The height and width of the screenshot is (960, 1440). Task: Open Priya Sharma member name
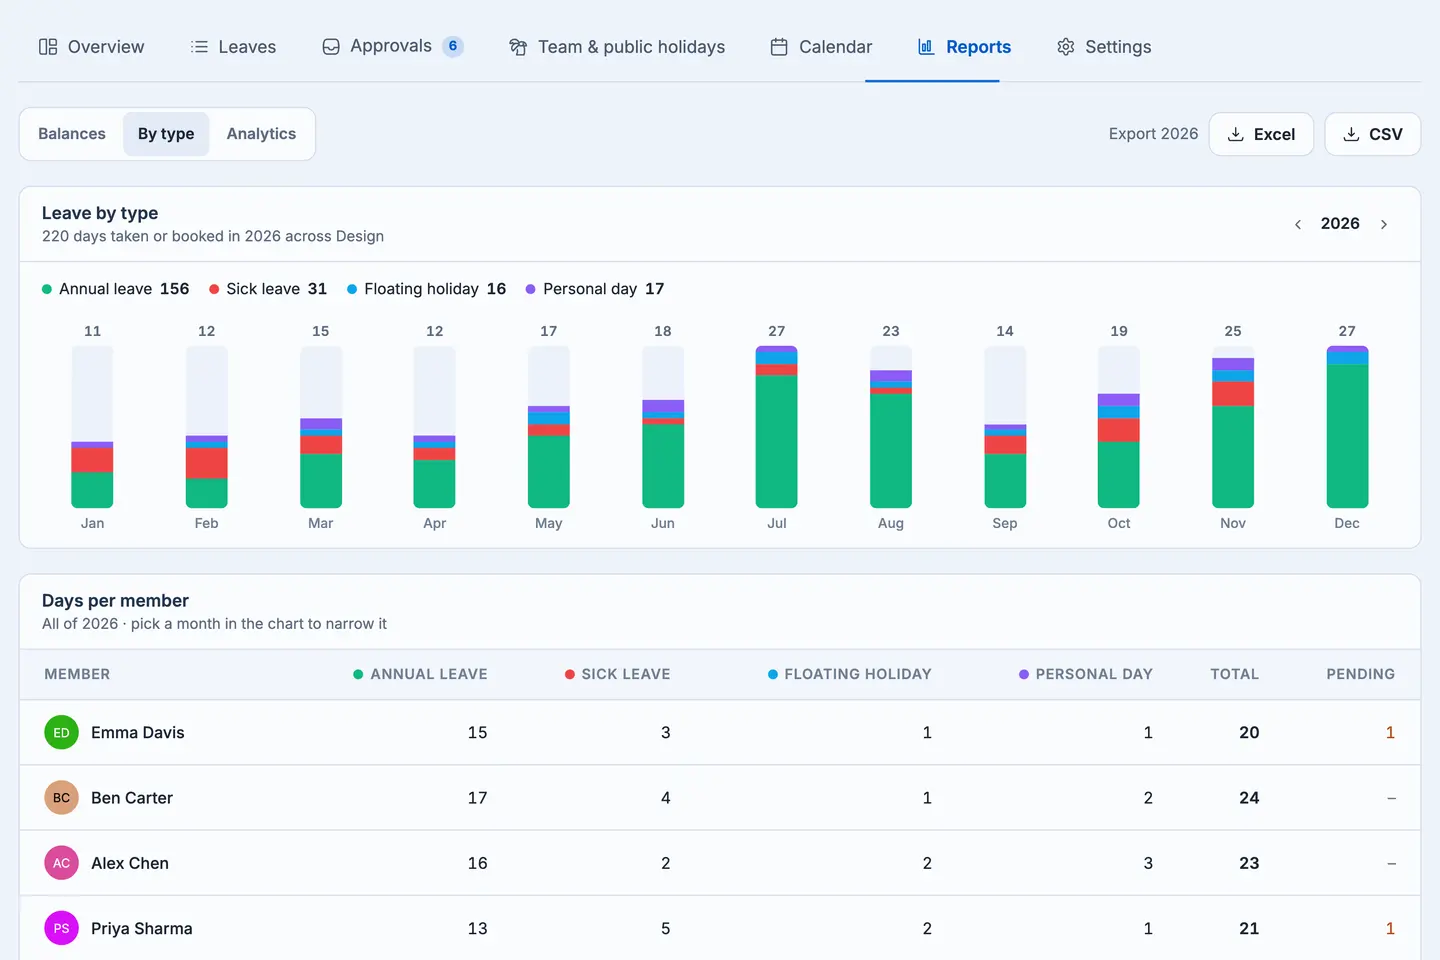click(142, 928)
